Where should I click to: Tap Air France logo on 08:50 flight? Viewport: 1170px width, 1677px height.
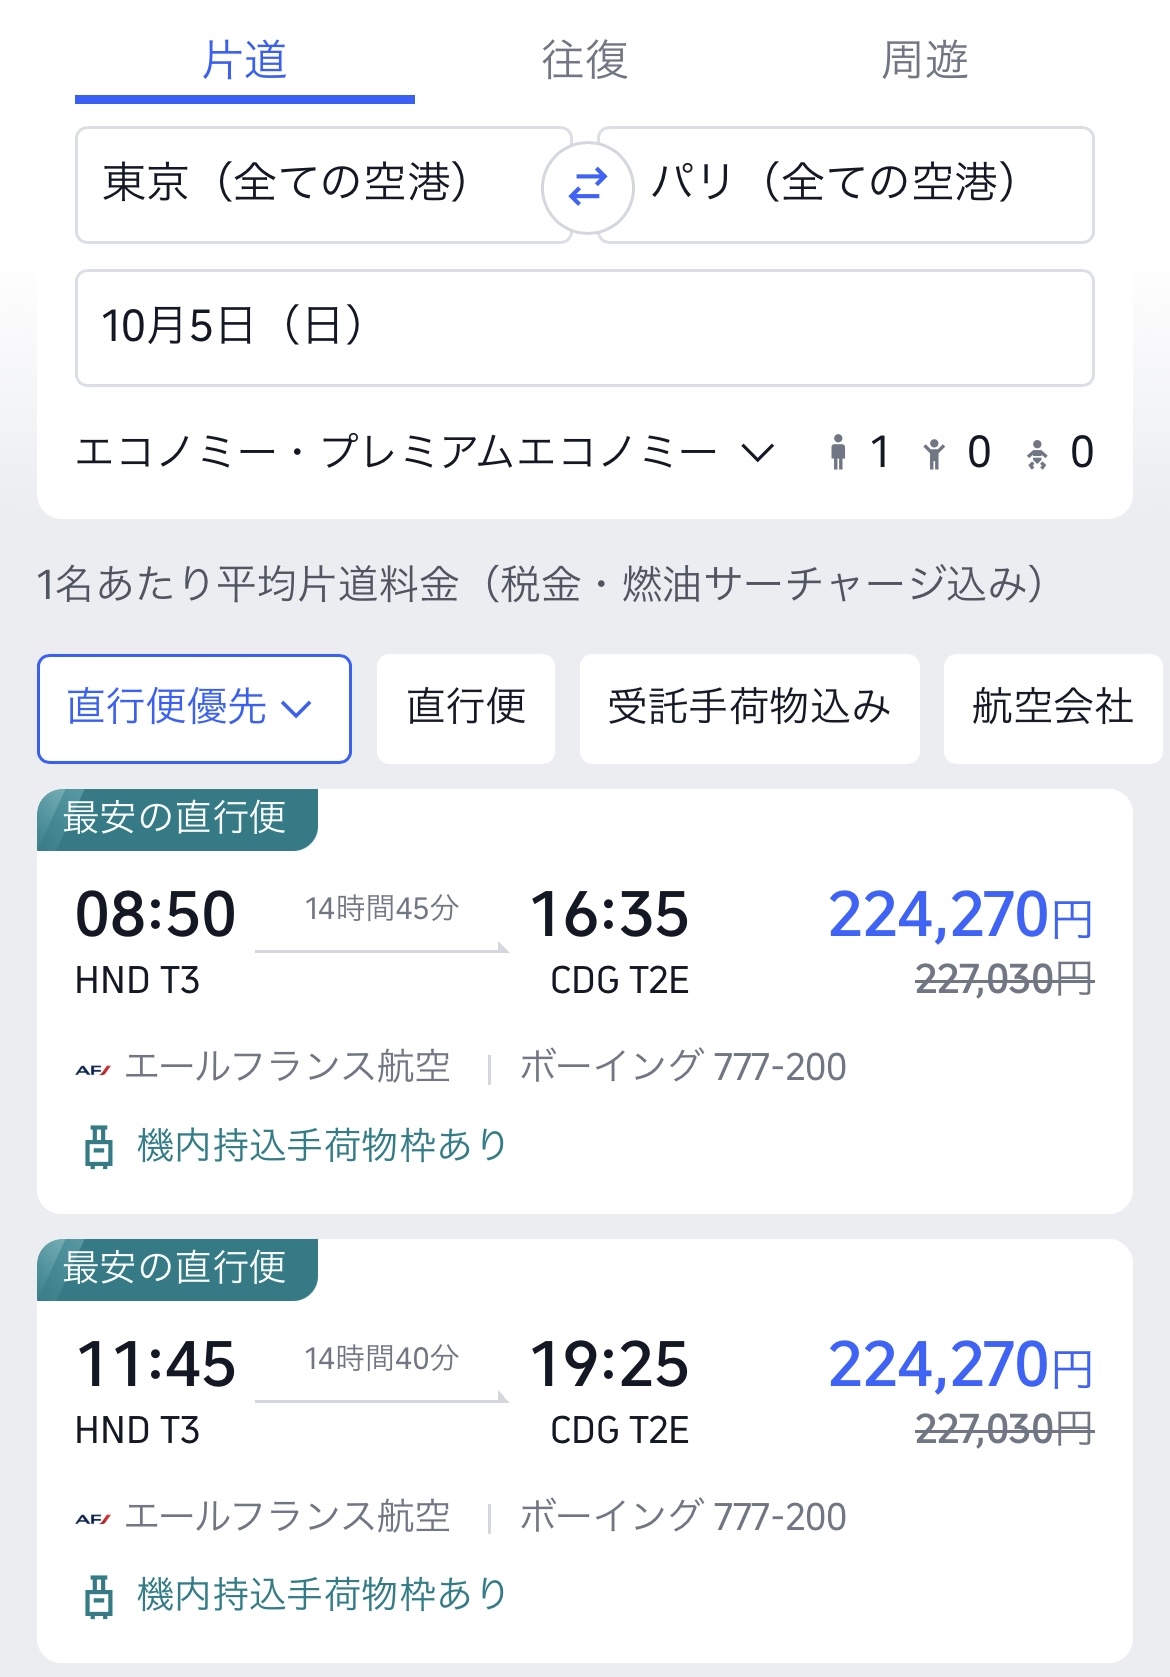pos(93,1069)
